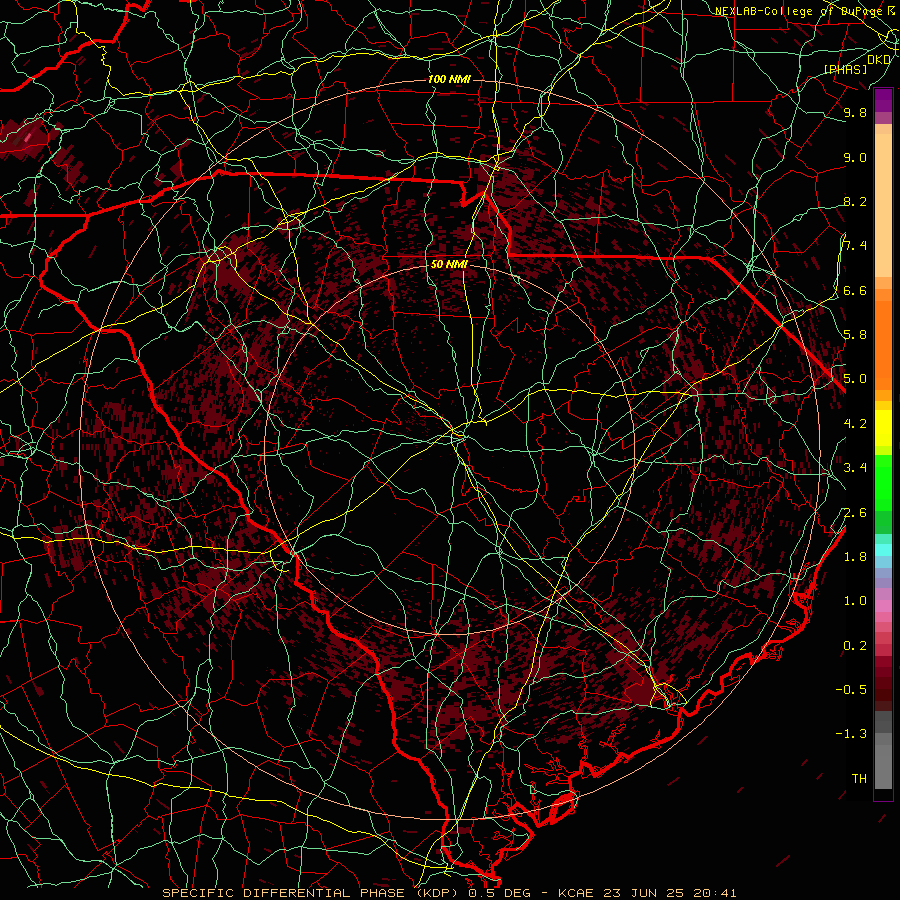
Task: Click the DKD legend title
Action: click(879, 60)
